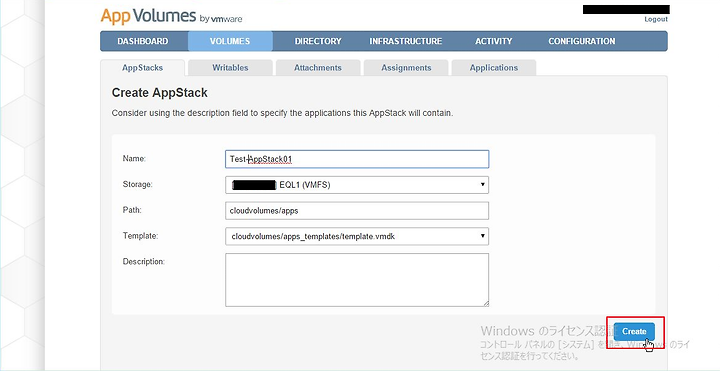
Task: Switch to the Writables tab
Action: click(230, 67)
